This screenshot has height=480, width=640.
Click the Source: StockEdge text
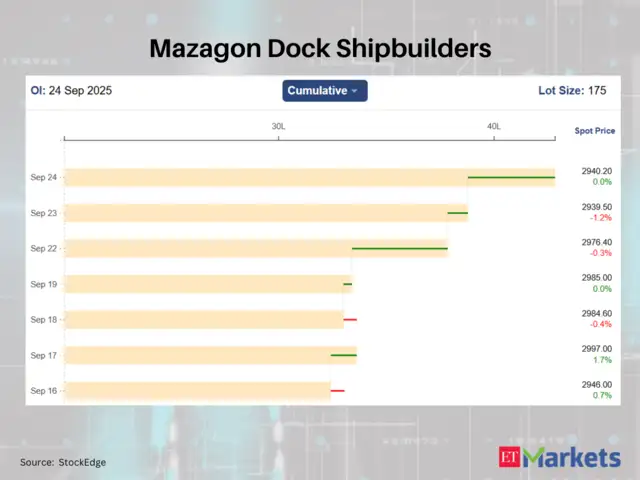(63, 462)
